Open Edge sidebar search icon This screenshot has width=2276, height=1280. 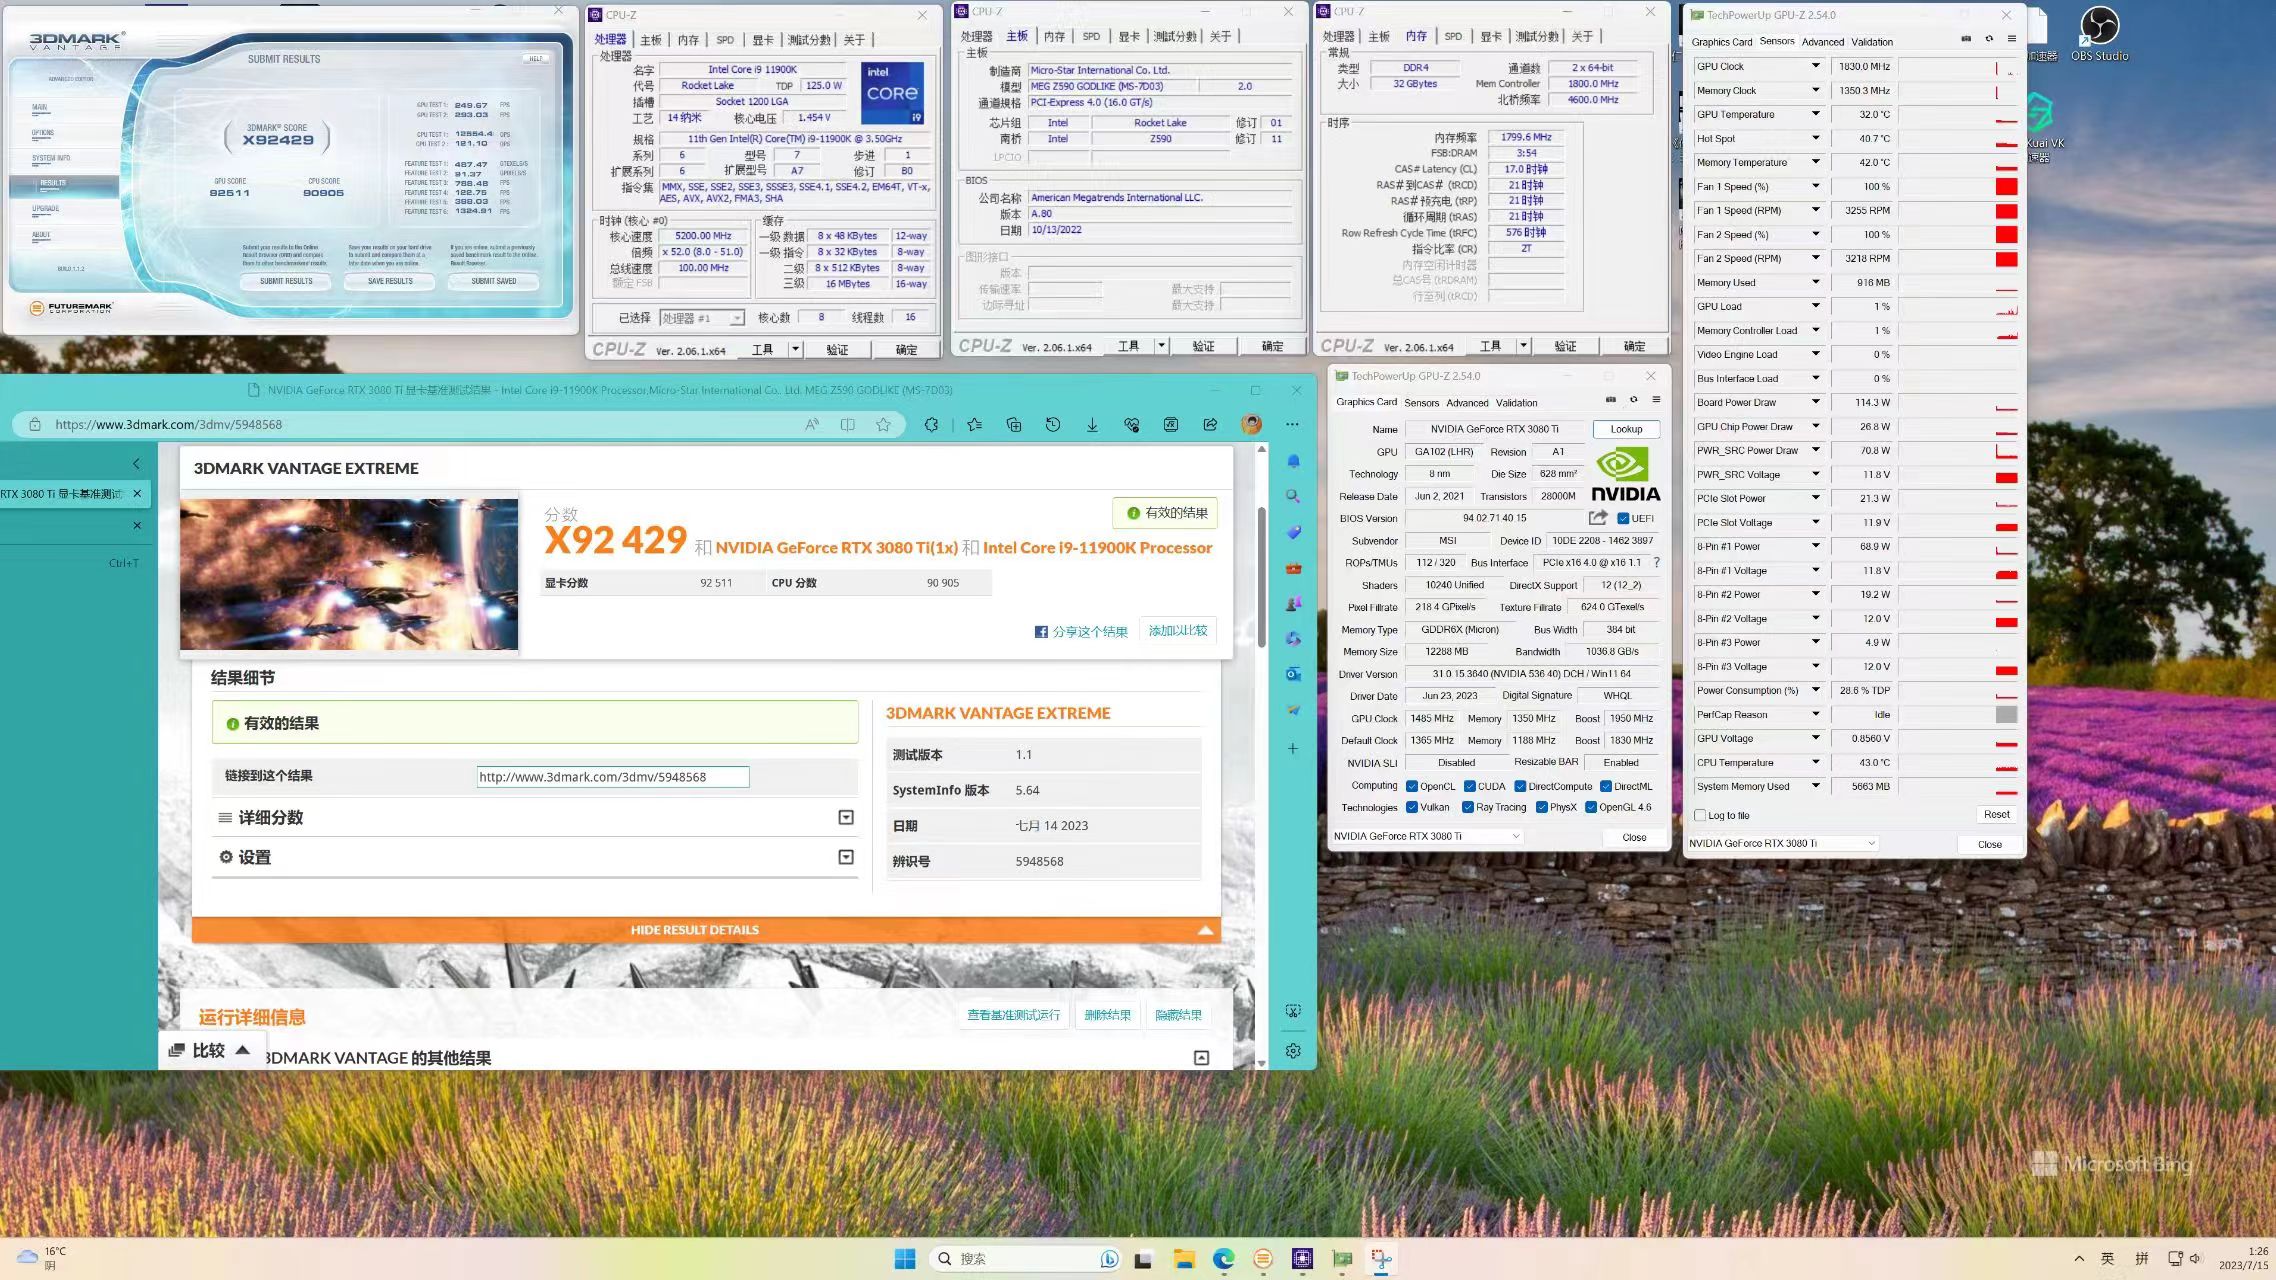tap(1293, 496)
